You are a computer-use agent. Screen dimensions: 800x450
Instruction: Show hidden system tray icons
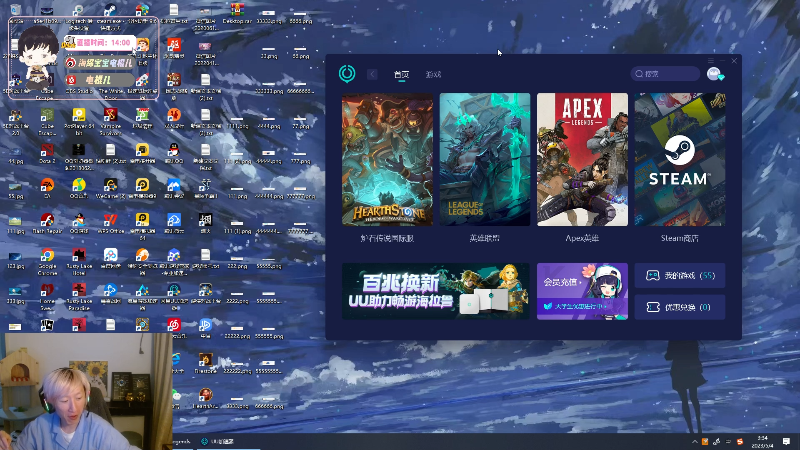pyautogui.click(x=694, y=442)
